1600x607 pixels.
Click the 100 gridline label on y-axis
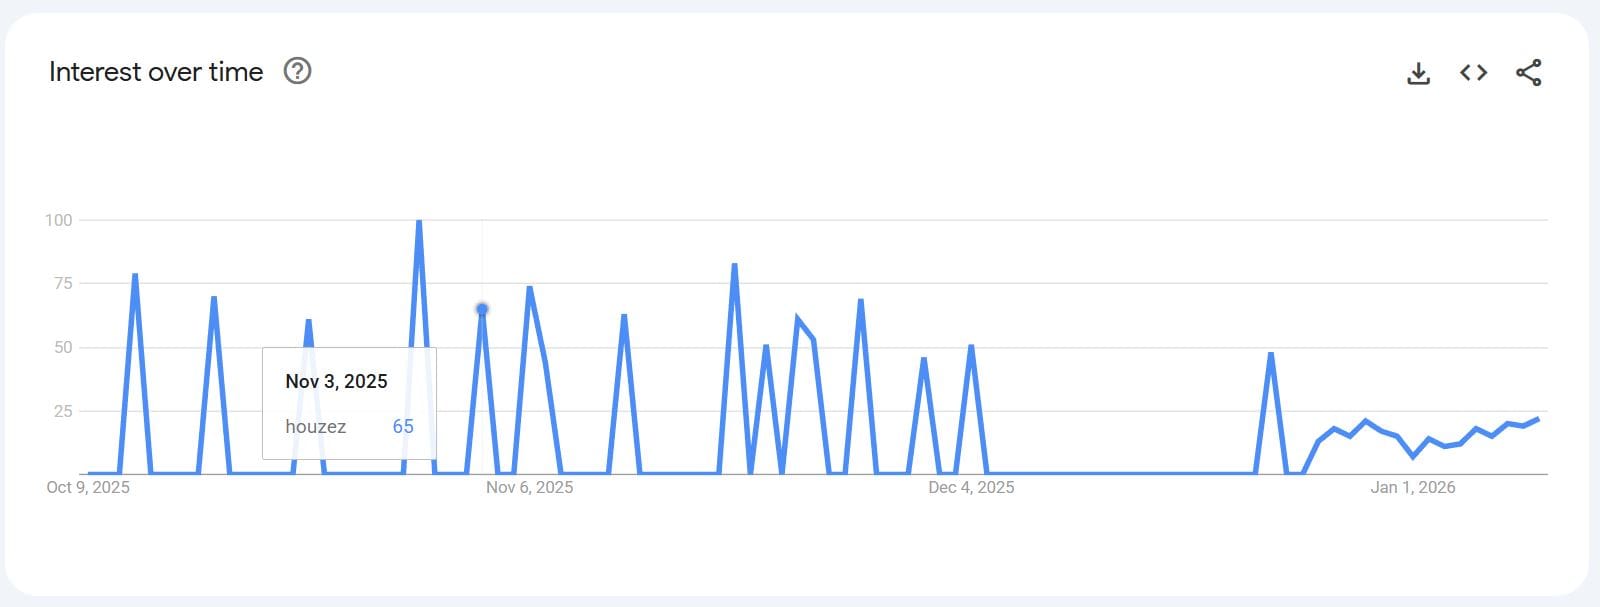pos(60,219)
